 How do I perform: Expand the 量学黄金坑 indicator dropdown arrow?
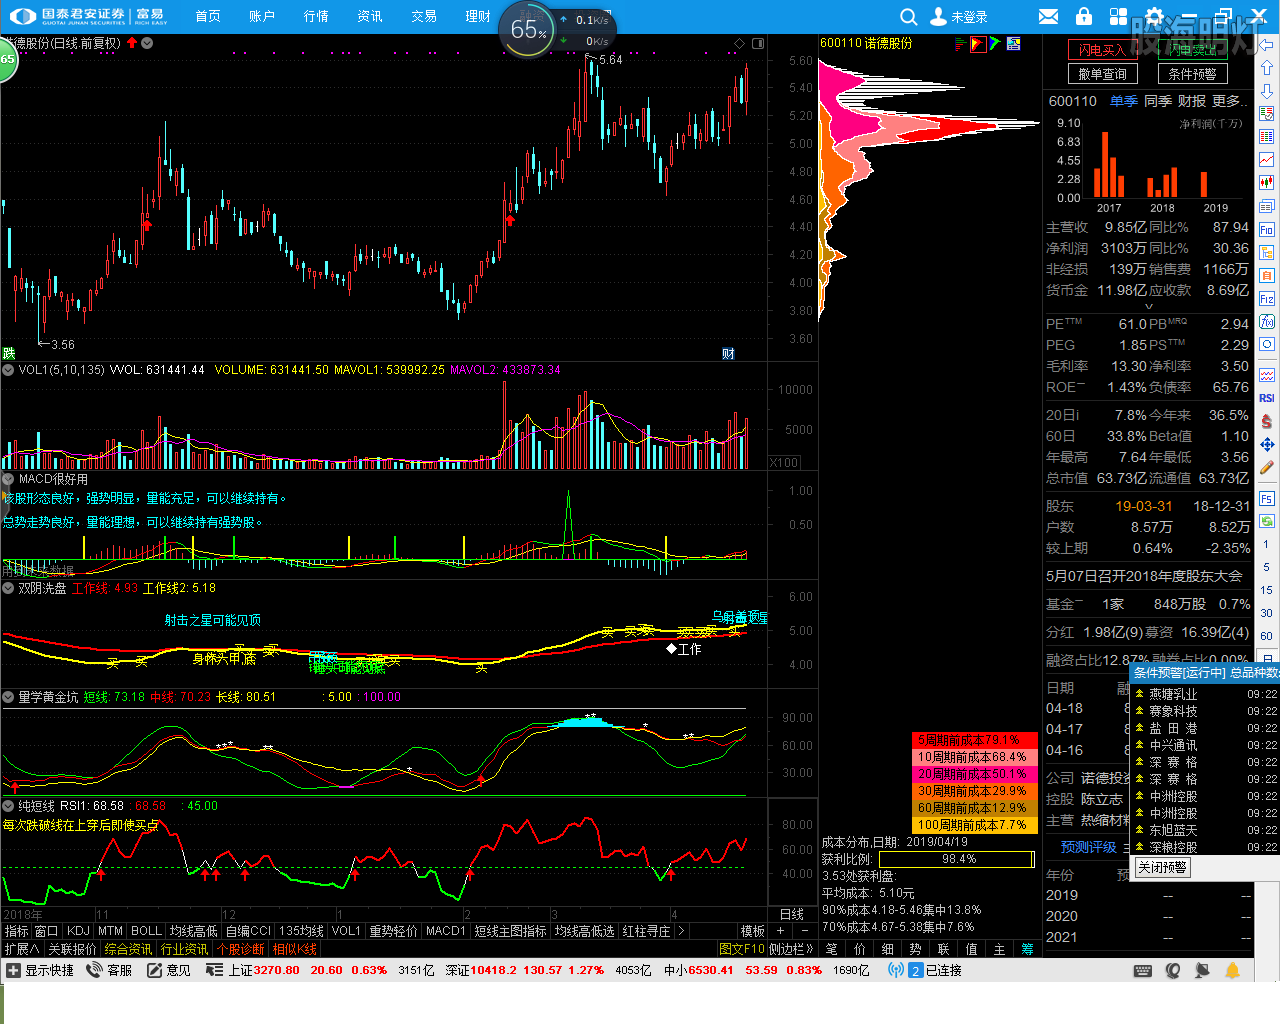tap(8, 697)
